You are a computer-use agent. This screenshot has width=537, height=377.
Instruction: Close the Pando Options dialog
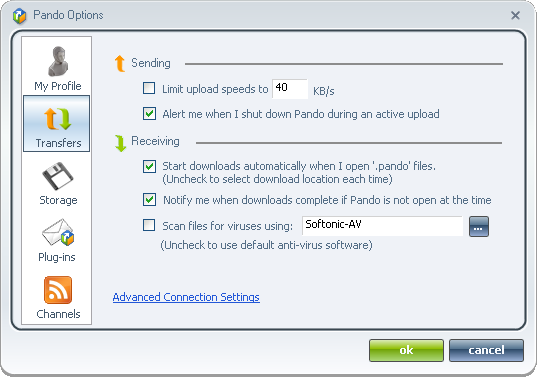pyautogui.click(x=515, y=15)
